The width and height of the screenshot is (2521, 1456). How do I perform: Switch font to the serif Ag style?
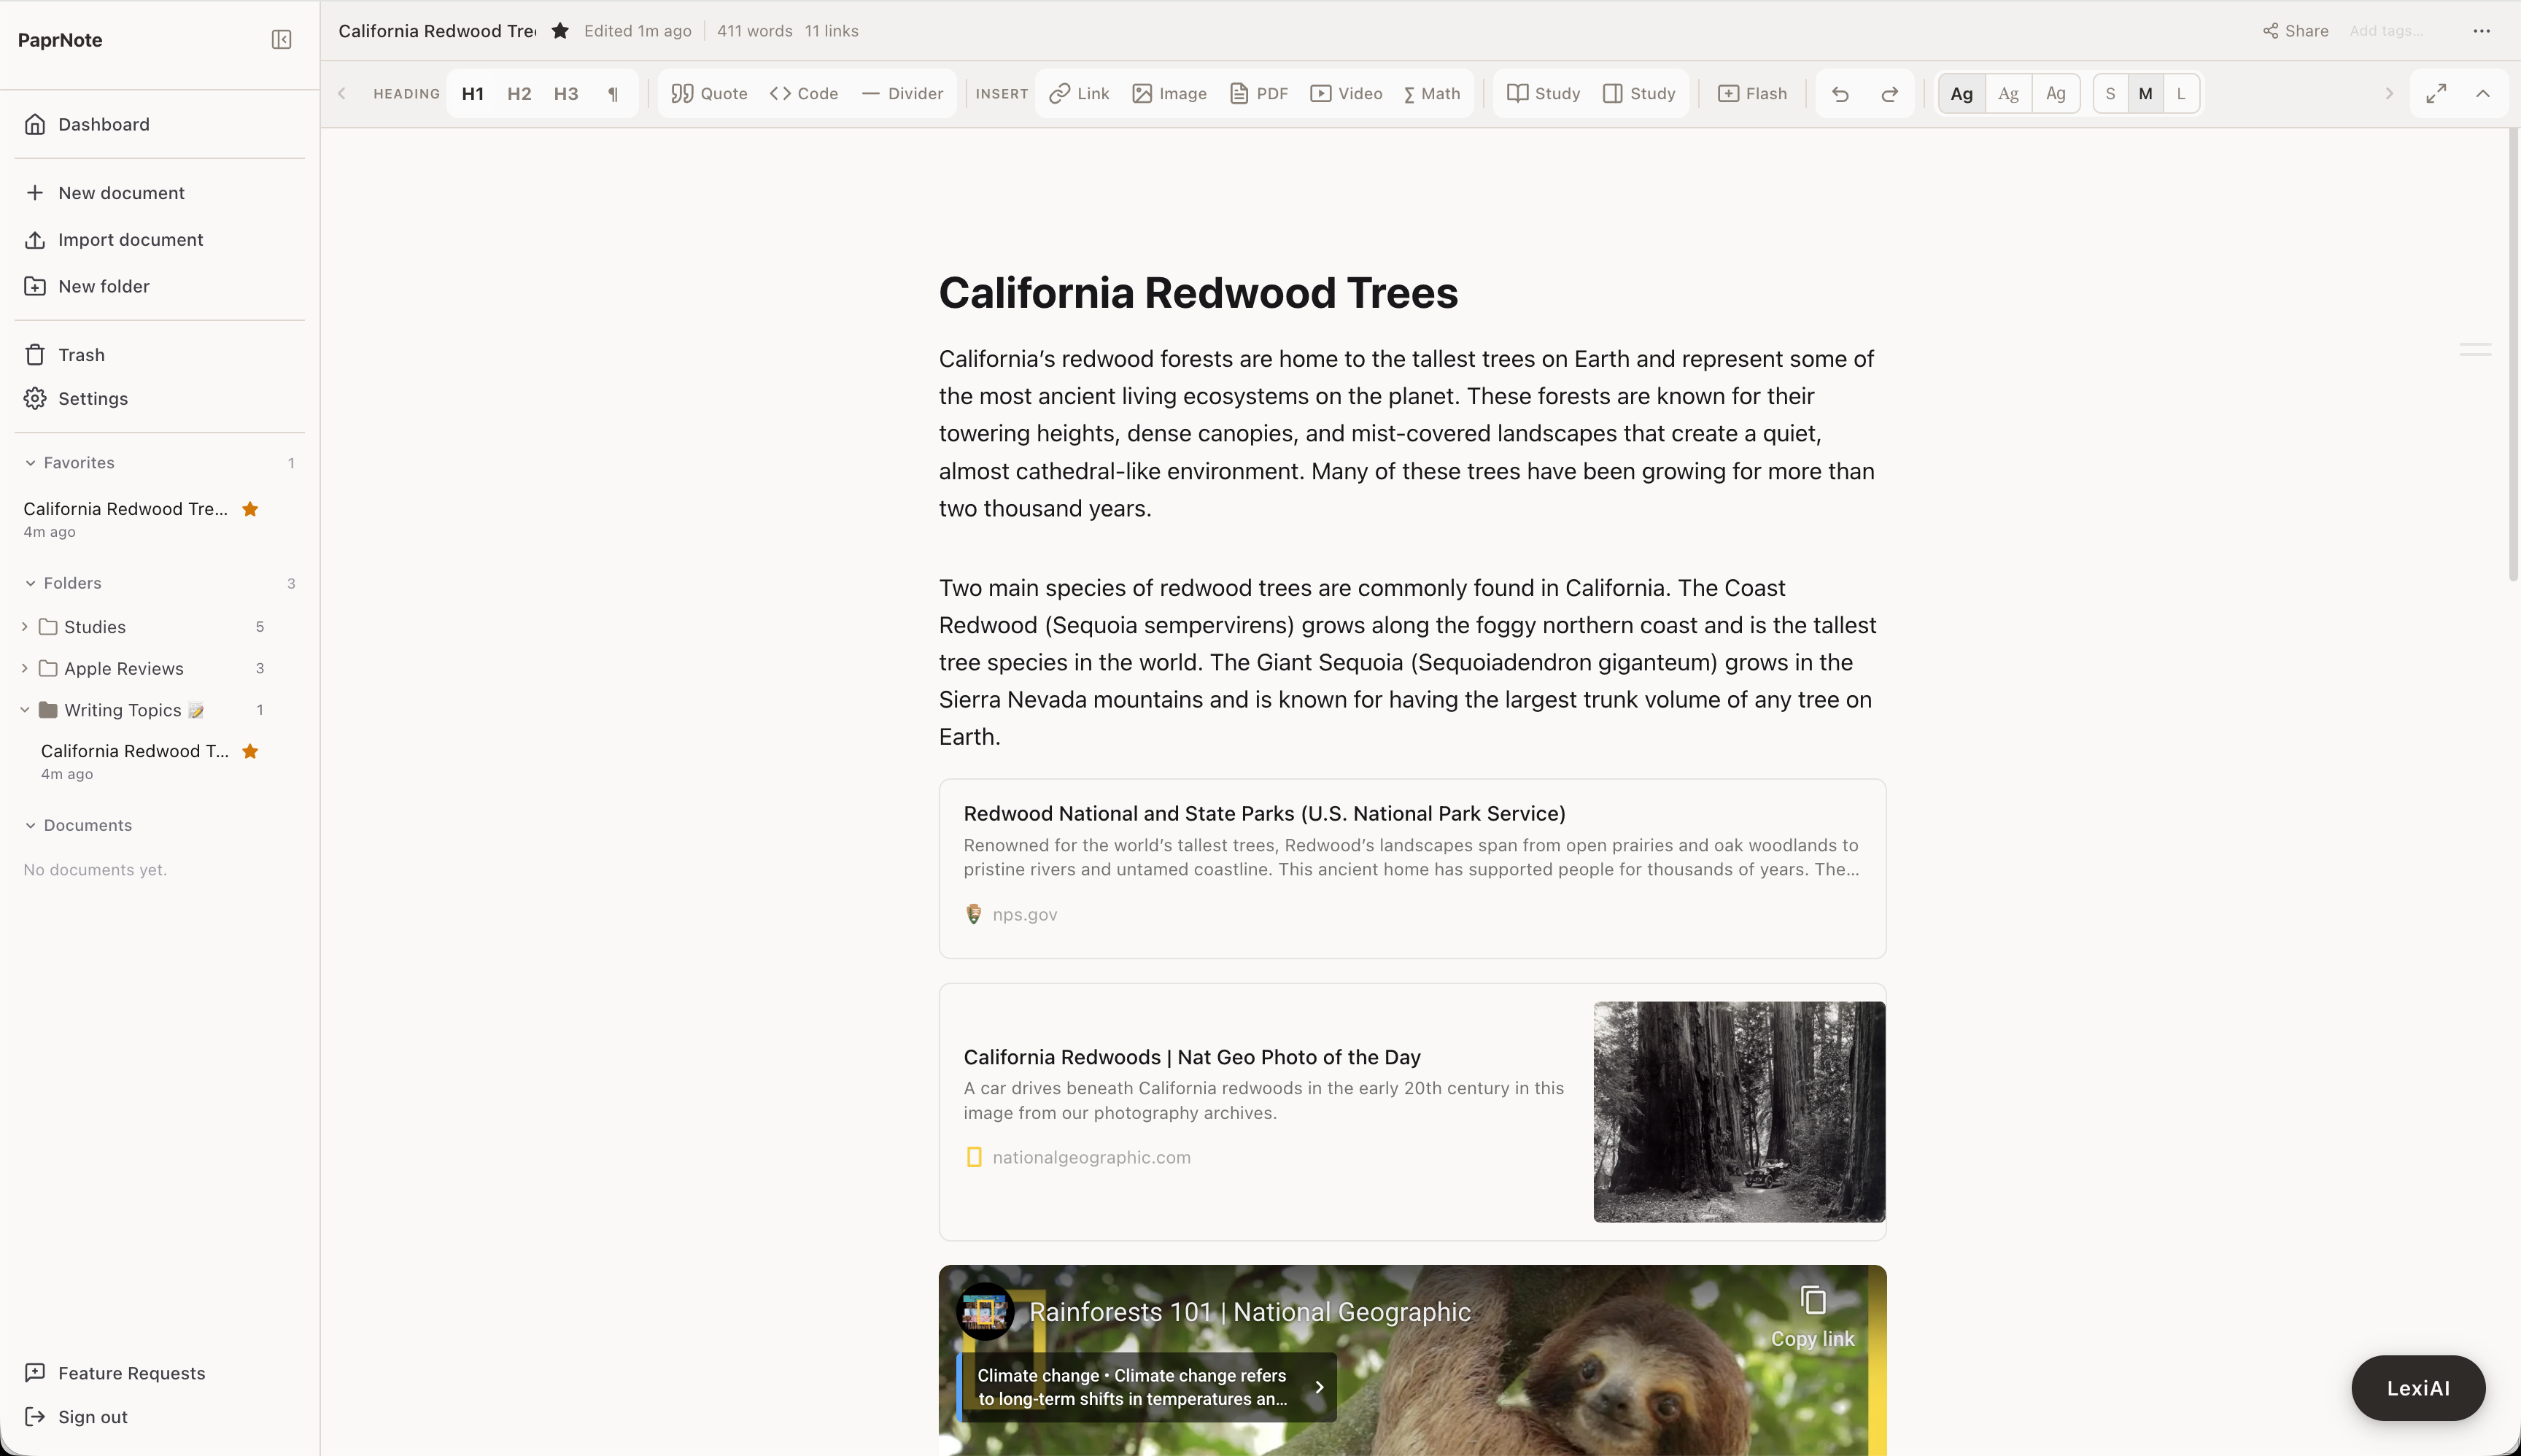pyautogui.click(x=2007, y=93)
